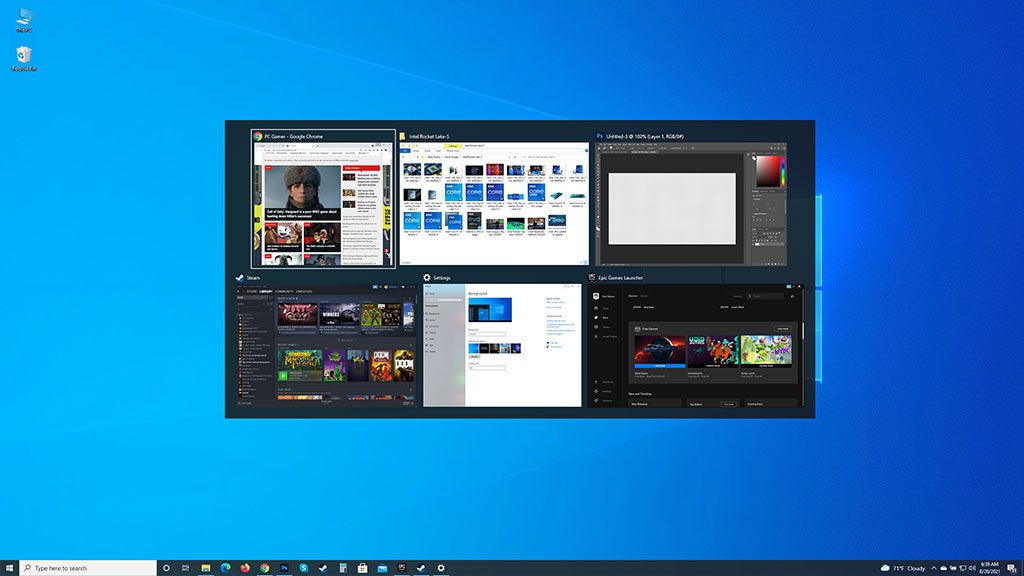Mute the volume via the system tray speaker
This screenshot has height=576, width=1024.
pos(971,567)
